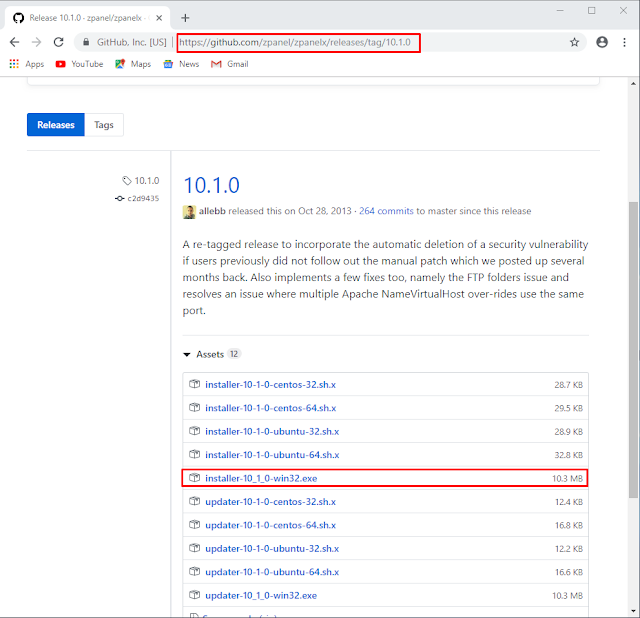Click the padlock site security icon
Image resolution: width=640 pixels, height=618 pixels.
point(86,42)
